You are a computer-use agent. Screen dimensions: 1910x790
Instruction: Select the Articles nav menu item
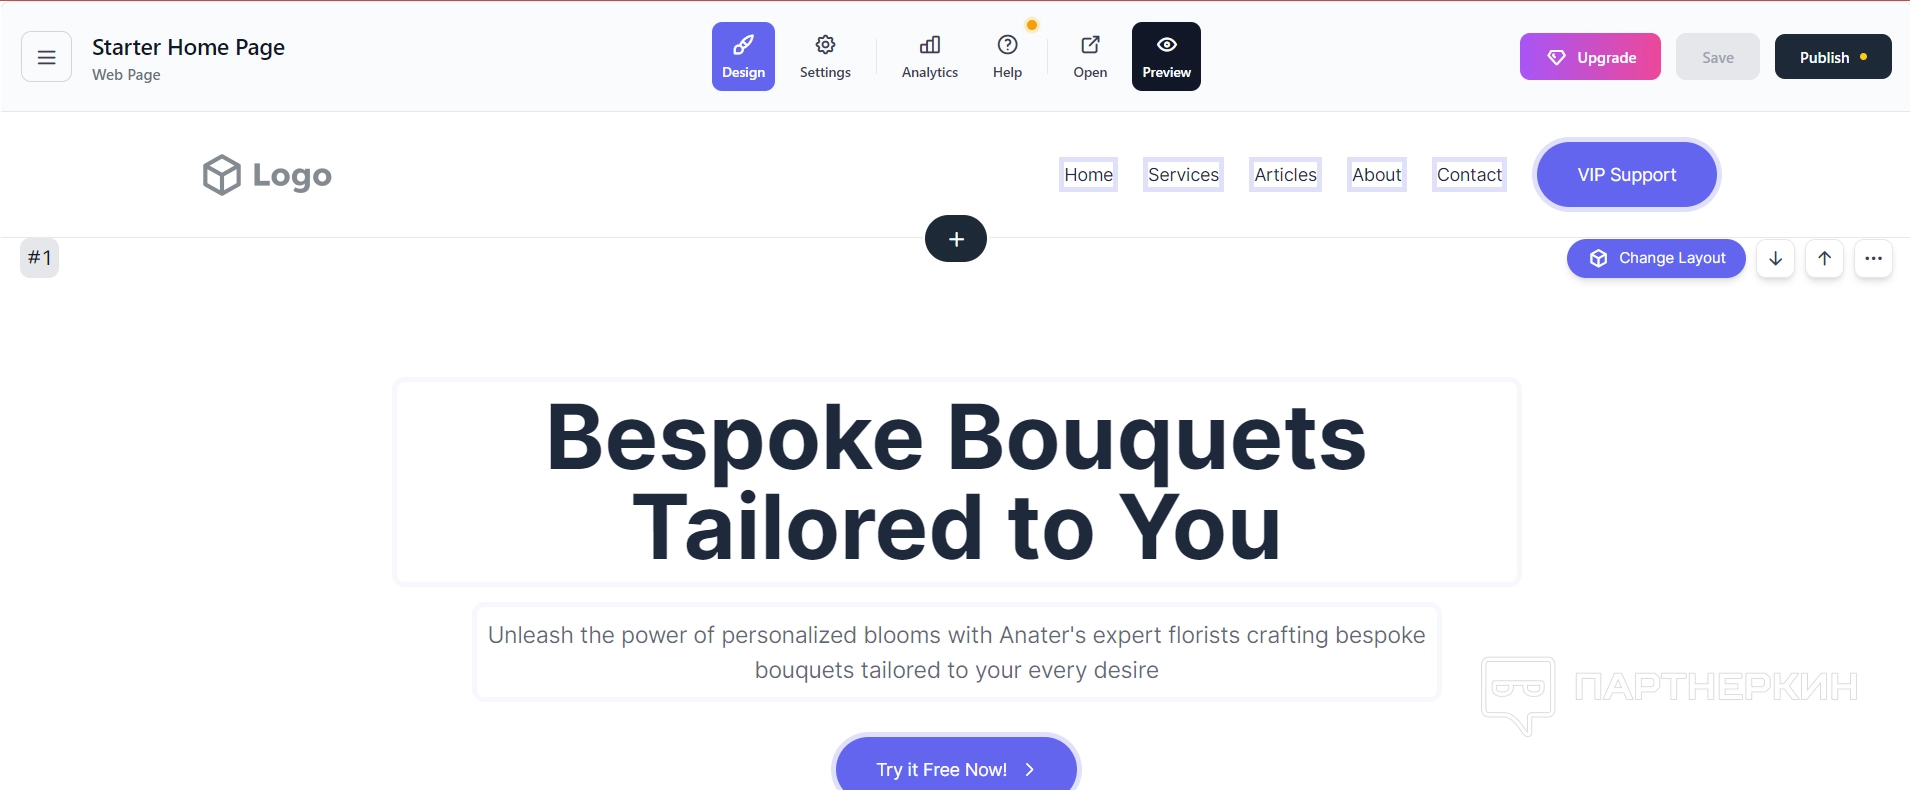(x=1285, y=175)
